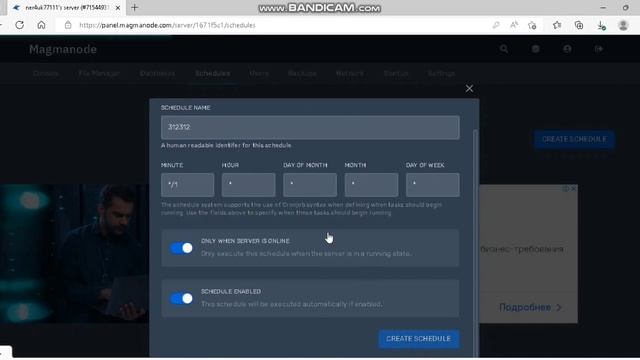Click the saved passwords key icon
Image resolution: width=640 pixels, height=360 pixels.
pos(496,25)
